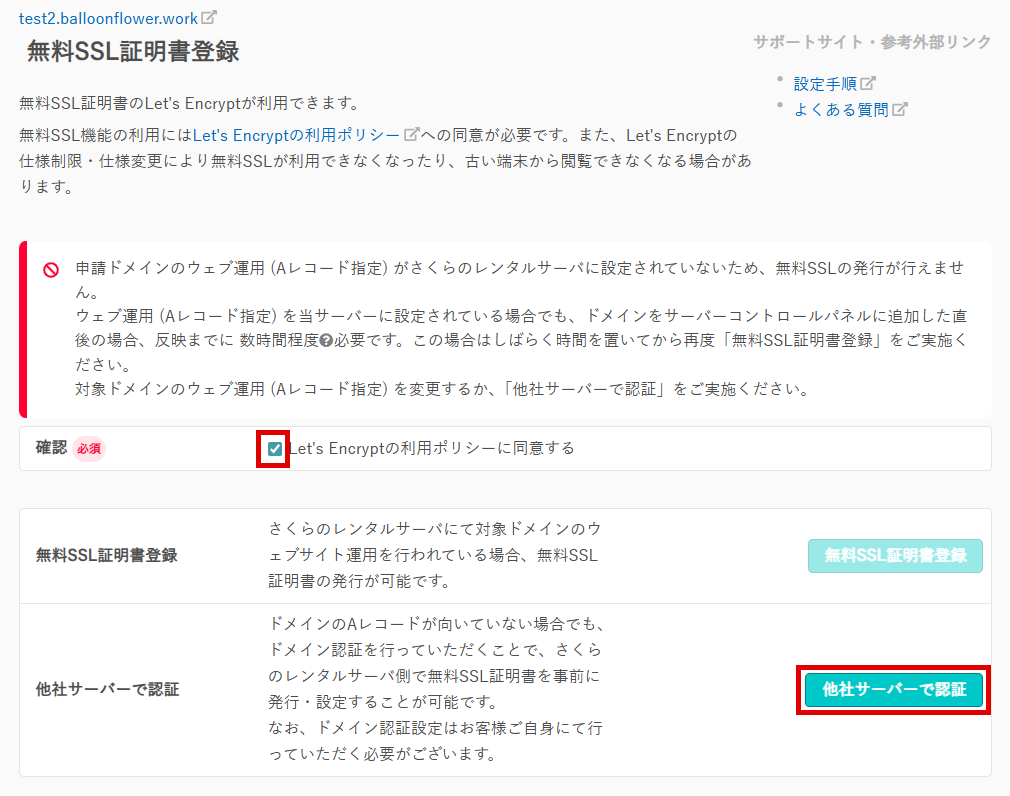Click the greyed-out 無料SSL証明書登録 button
Viewport: 1010px width, 796px height.
[x=894, y=556]
